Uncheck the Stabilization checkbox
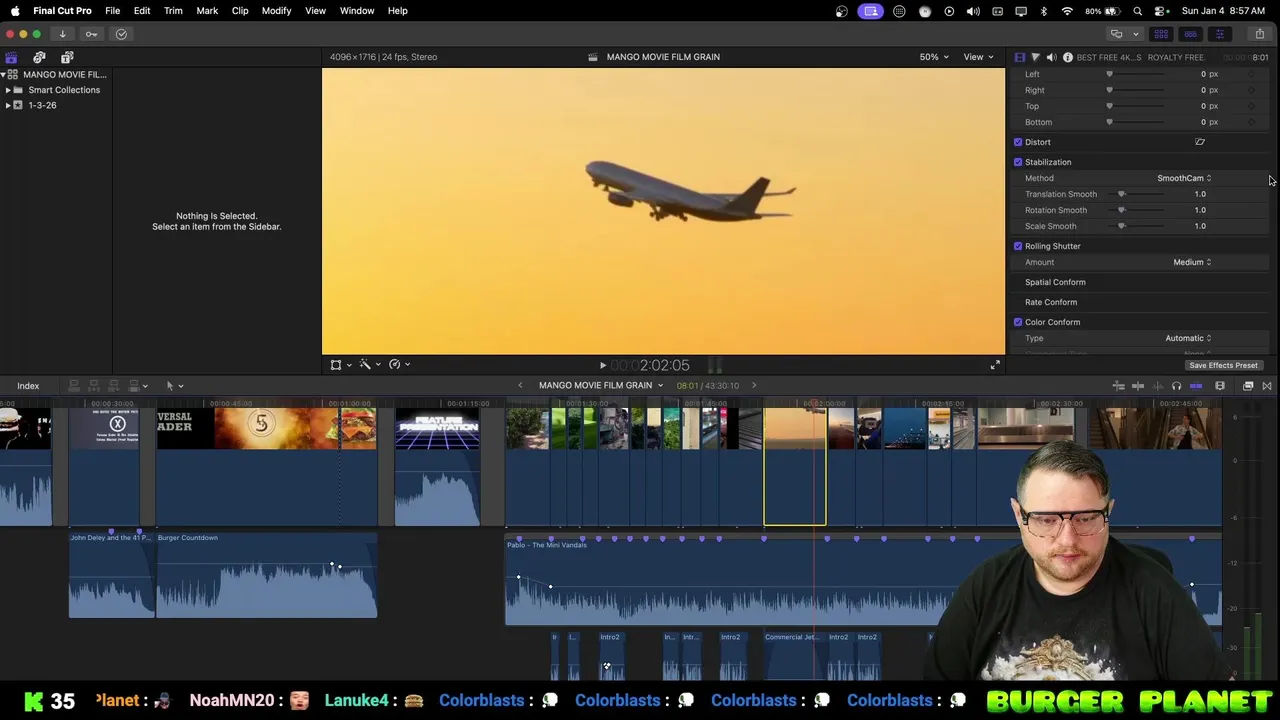This screenshot has height=720, width=1280. point(1018,162)
